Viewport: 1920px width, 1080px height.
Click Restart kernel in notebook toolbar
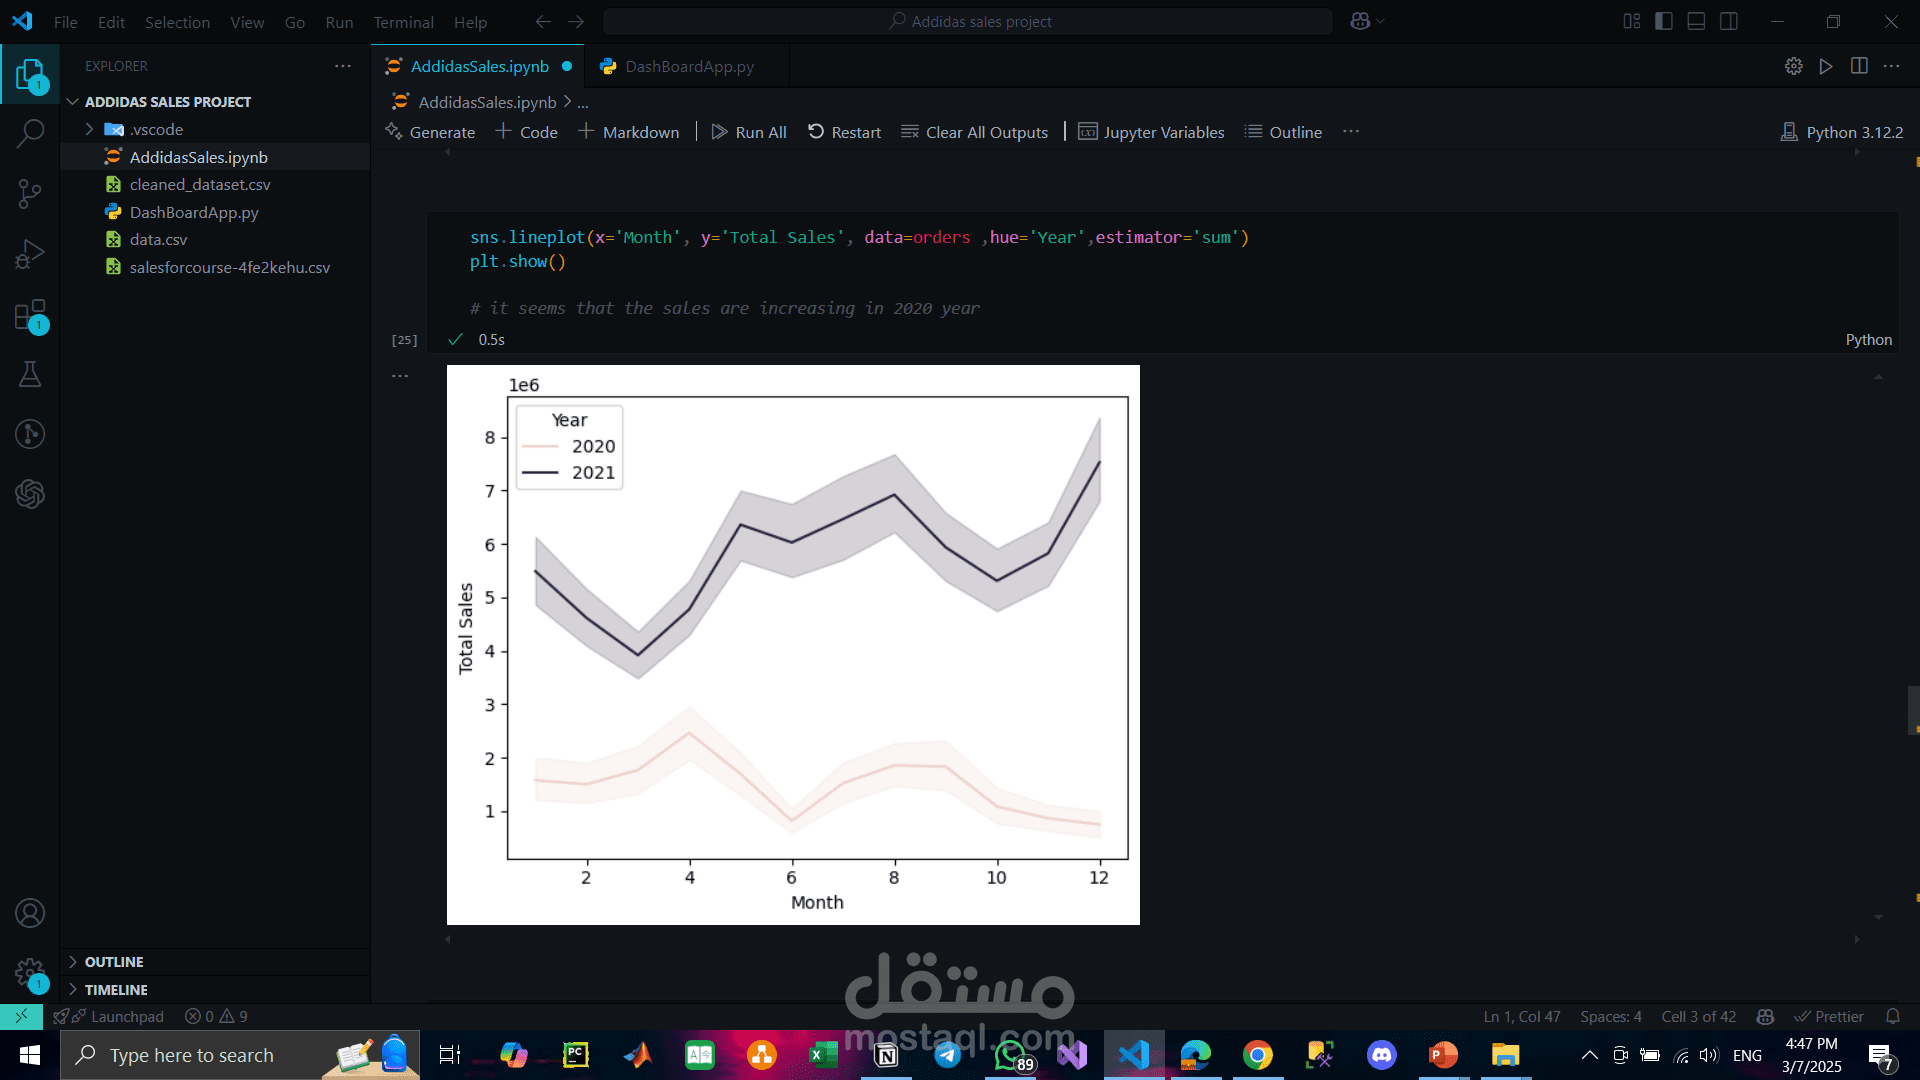click(844, 132)
